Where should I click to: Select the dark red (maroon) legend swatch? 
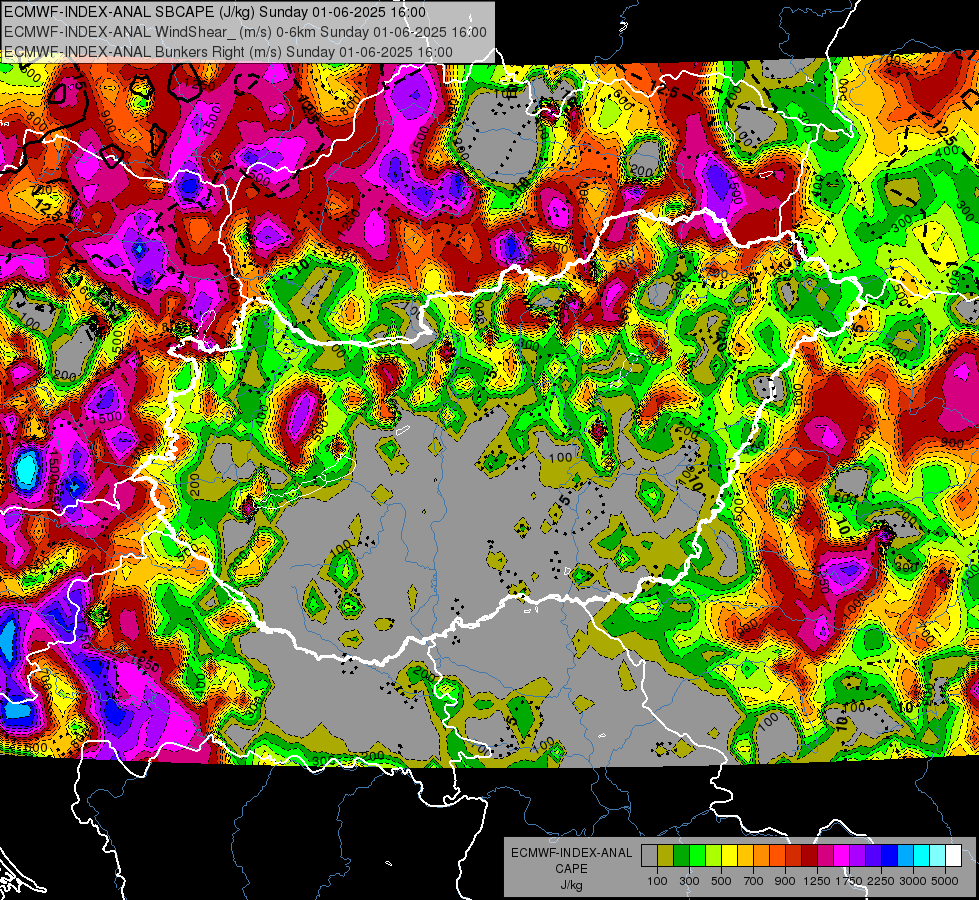tap(810, 856)
